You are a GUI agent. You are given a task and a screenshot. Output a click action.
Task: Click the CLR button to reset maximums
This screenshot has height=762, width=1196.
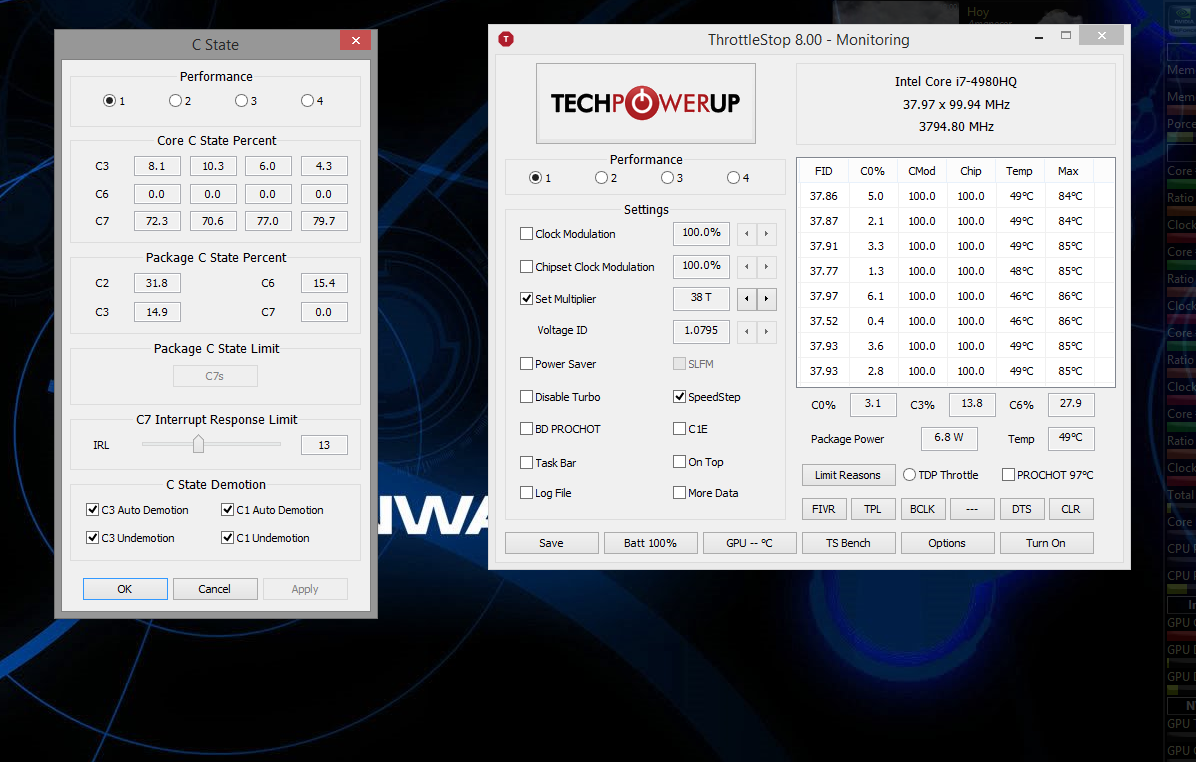pyautogui.click(x=1071, y=509)
